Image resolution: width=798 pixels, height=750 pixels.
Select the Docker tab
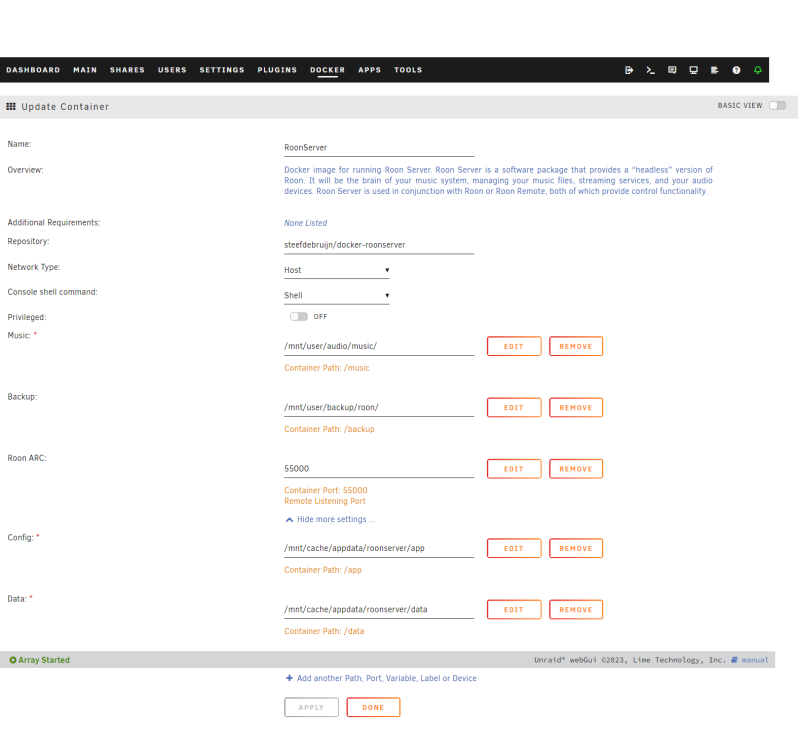[327, 70]
